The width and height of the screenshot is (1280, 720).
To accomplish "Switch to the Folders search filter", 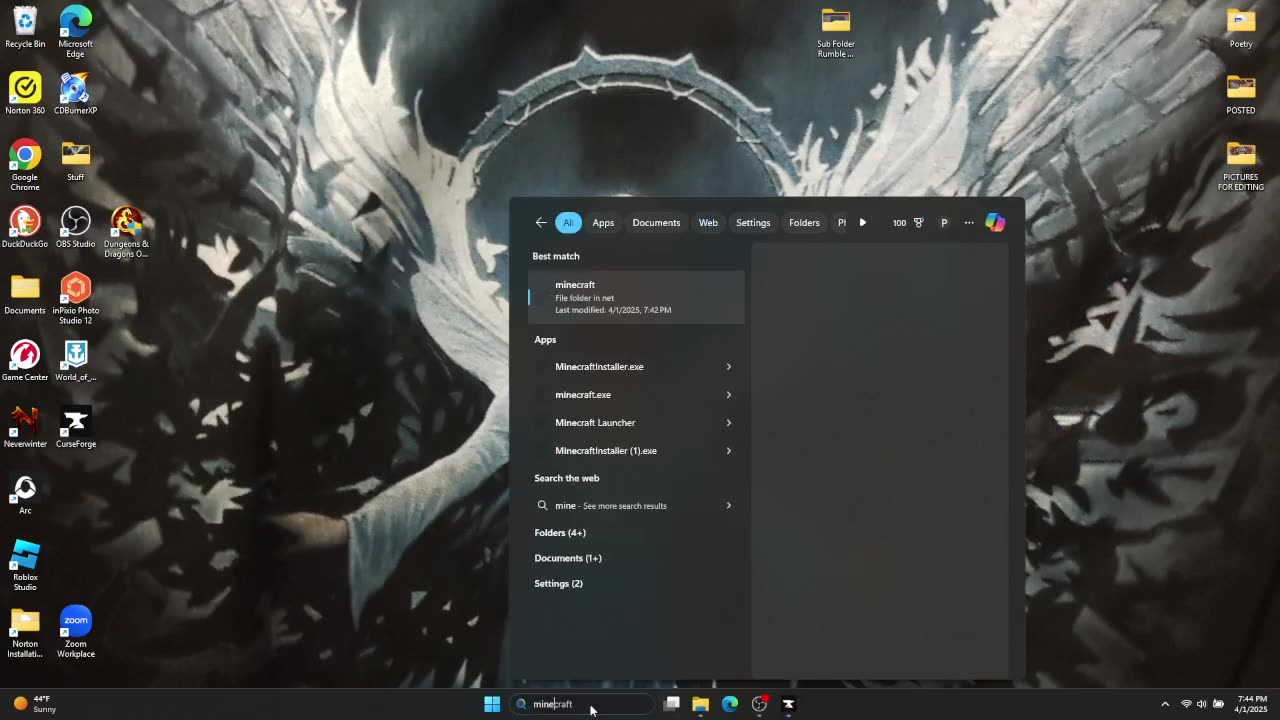I will (x=804, y=223).
